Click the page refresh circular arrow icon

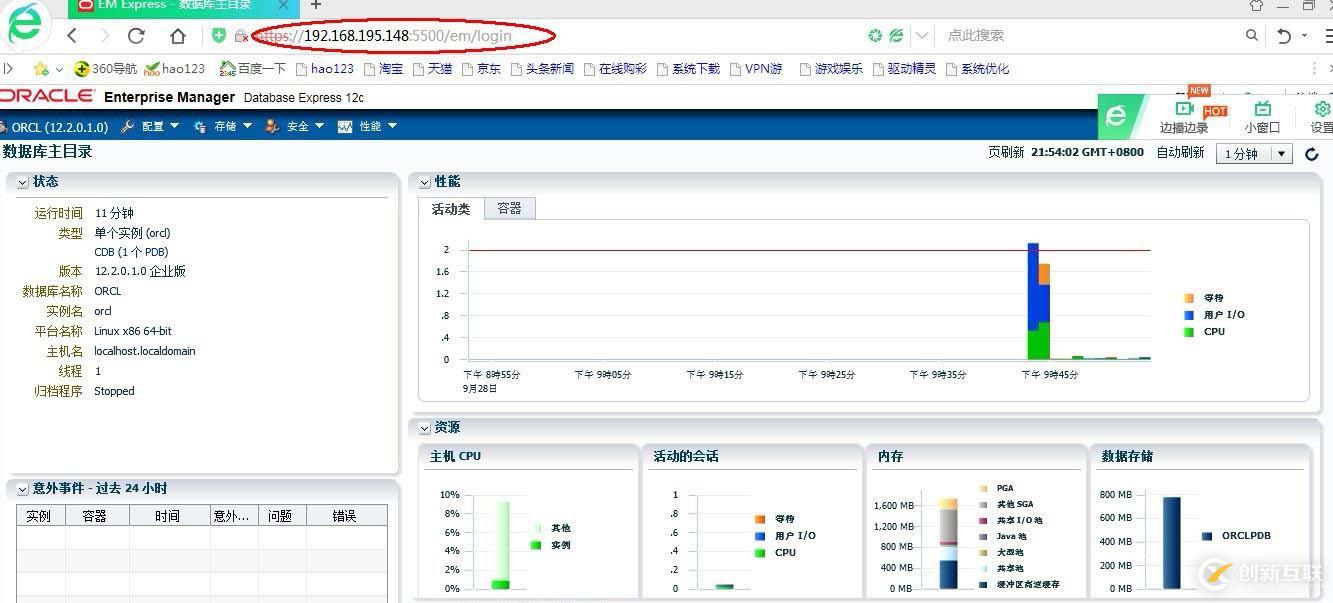(x=1311, y=154)
